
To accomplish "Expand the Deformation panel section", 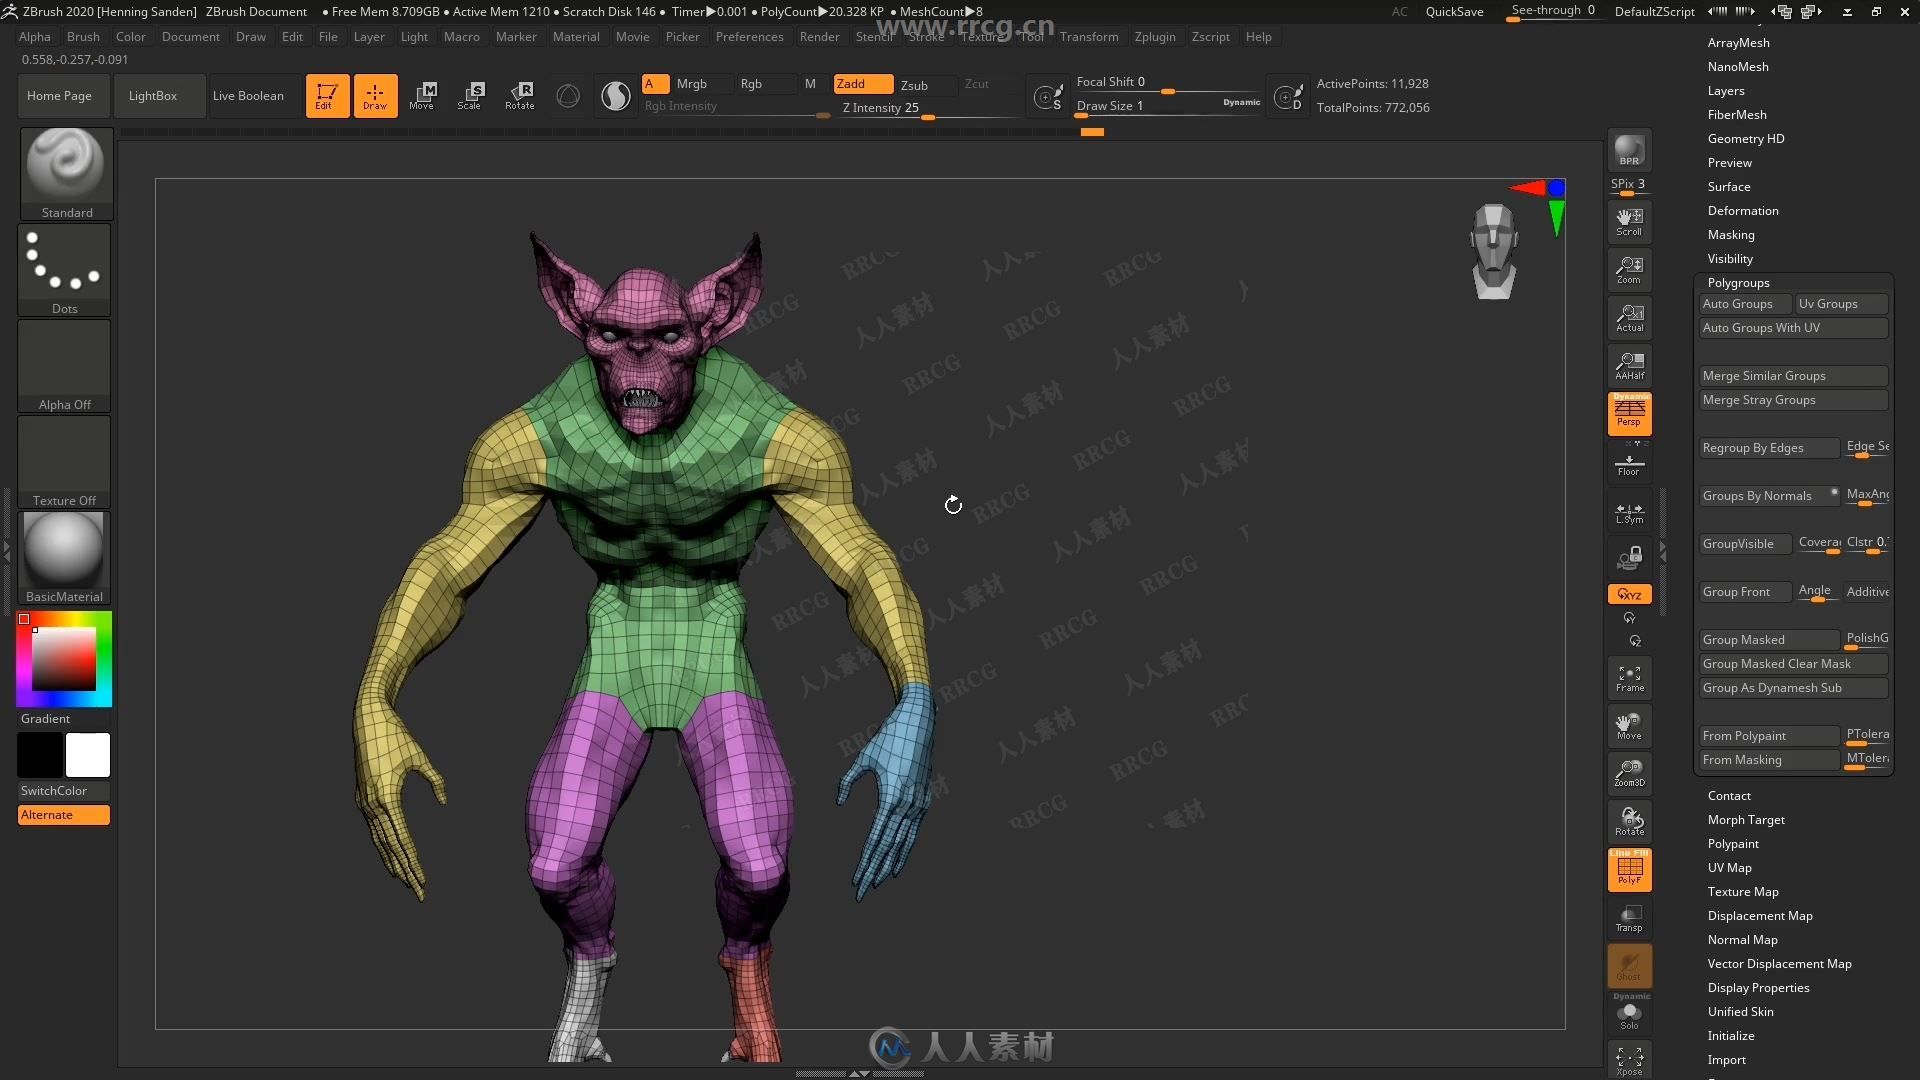I will click(1743, 210).
